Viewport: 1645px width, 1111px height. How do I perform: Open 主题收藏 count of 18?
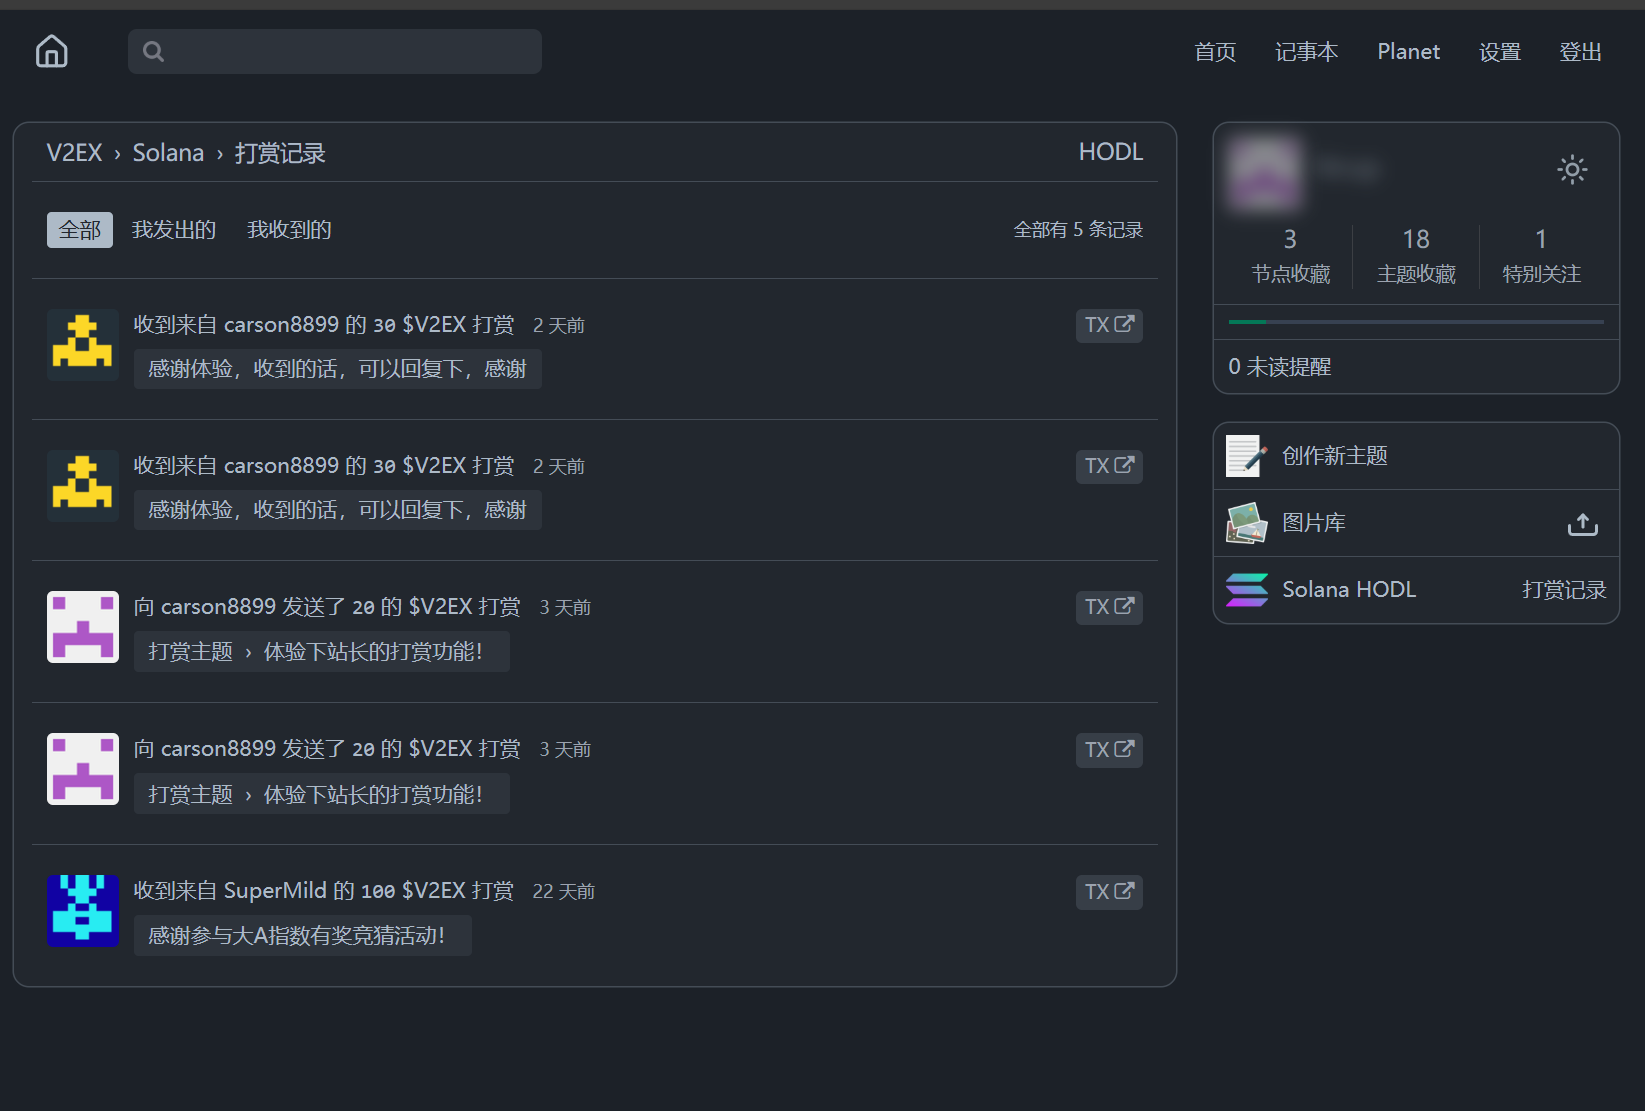(x=1416, y=256)
